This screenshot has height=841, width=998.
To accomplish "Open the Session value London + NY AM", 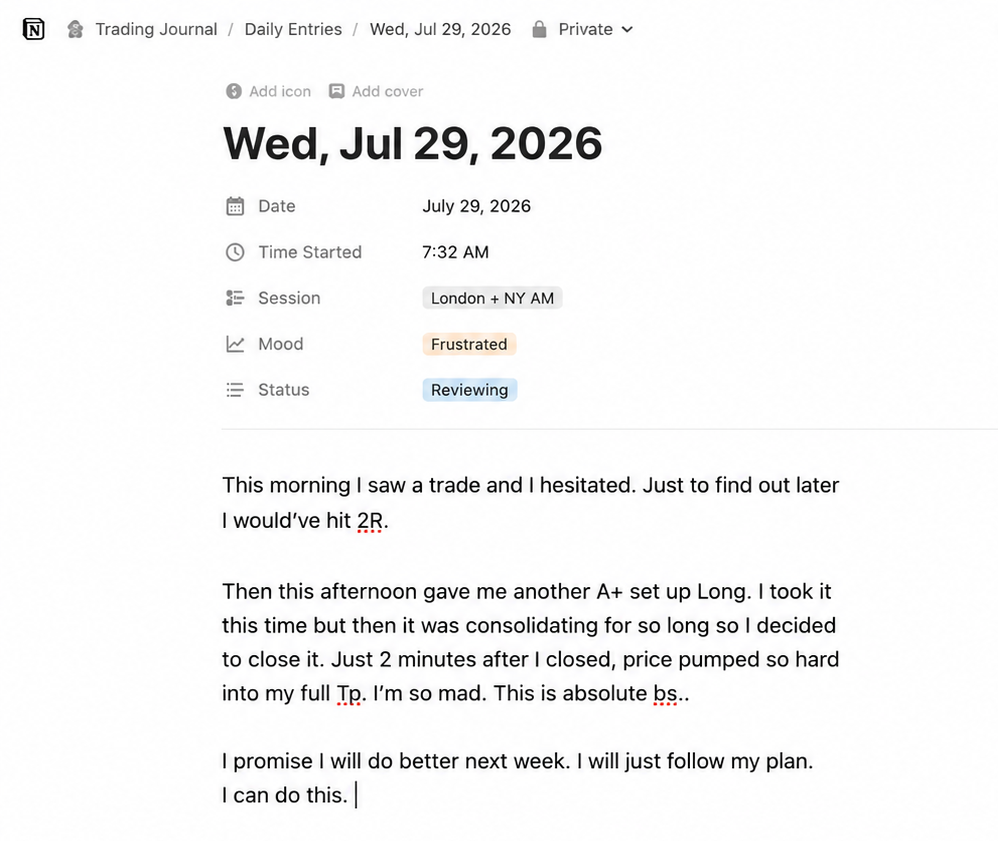I will 492,298.
